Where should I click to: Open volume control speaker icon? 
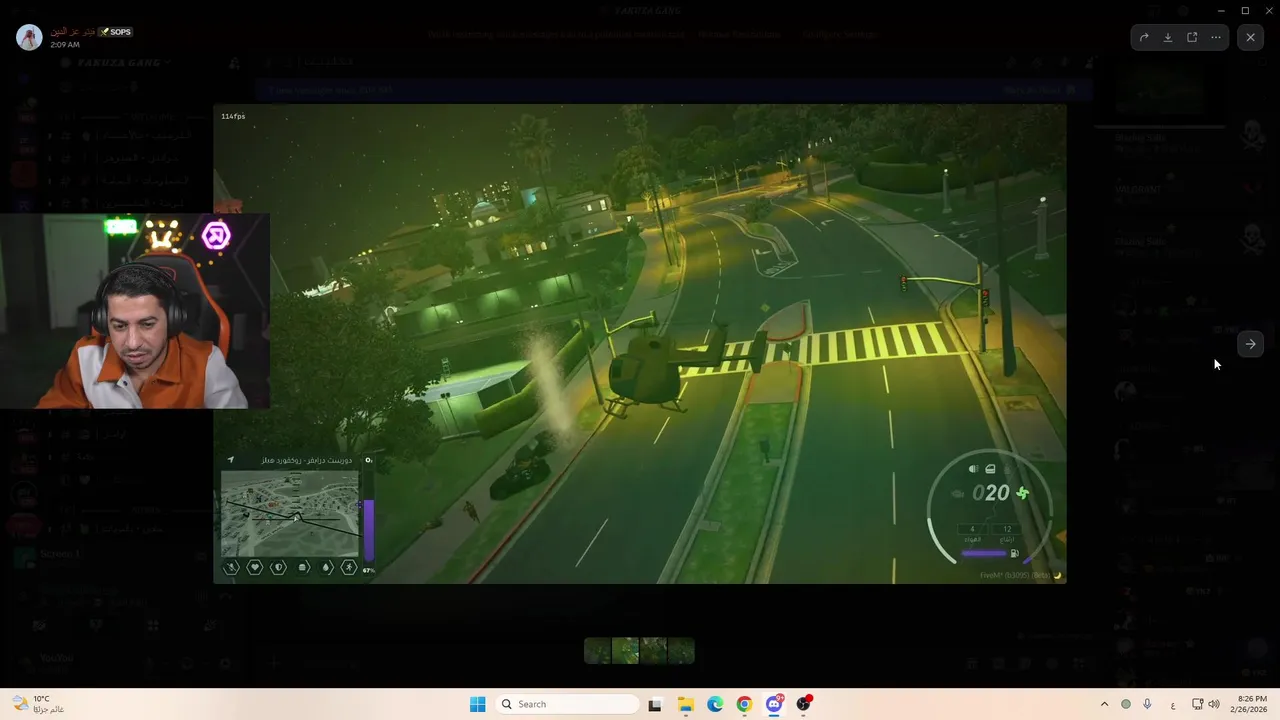coord(1214,704)
